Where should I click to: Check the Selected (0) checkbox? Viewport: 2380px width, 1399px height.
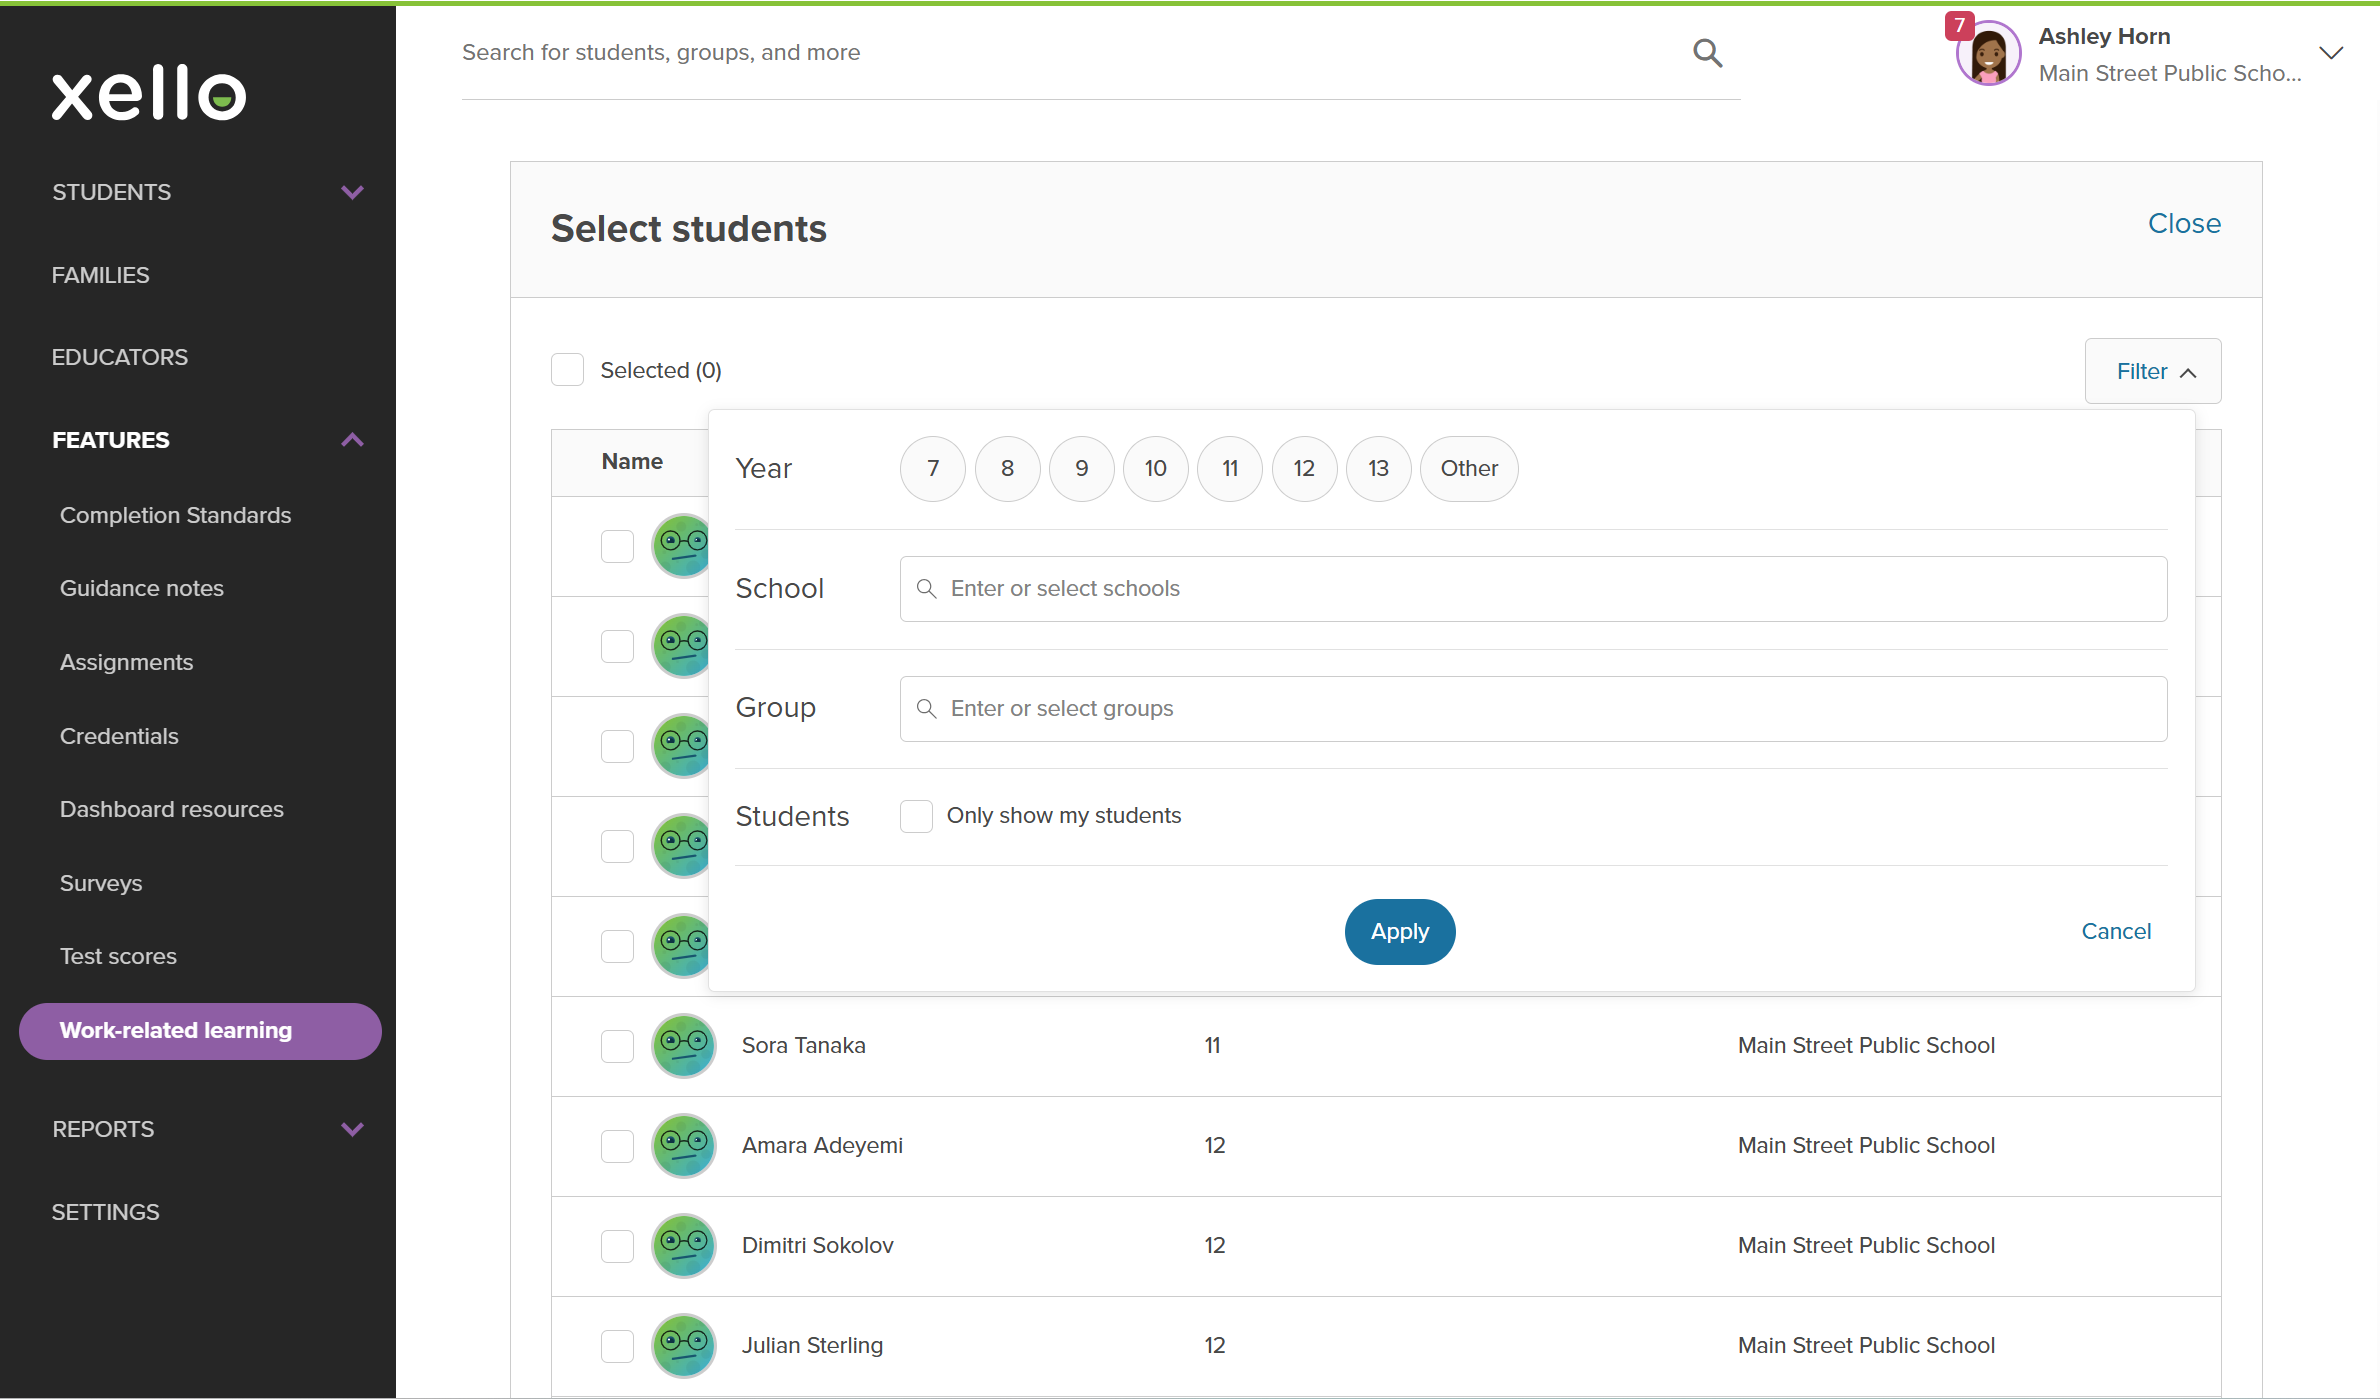point(567,369)
